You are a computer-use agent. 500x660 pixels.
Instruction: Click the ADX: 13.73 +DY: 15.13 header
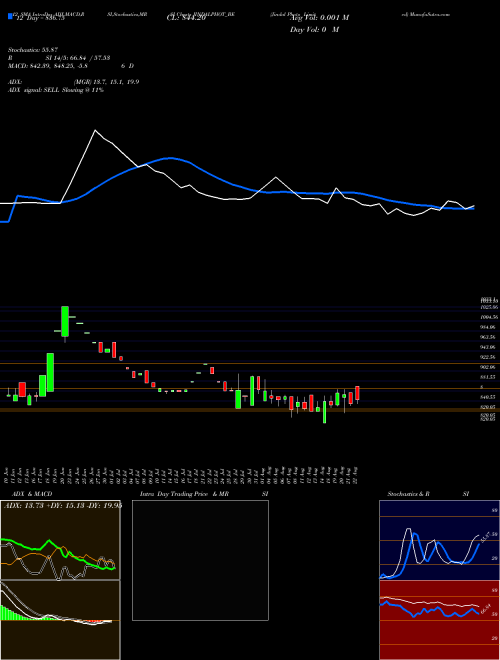pos(63,506)
